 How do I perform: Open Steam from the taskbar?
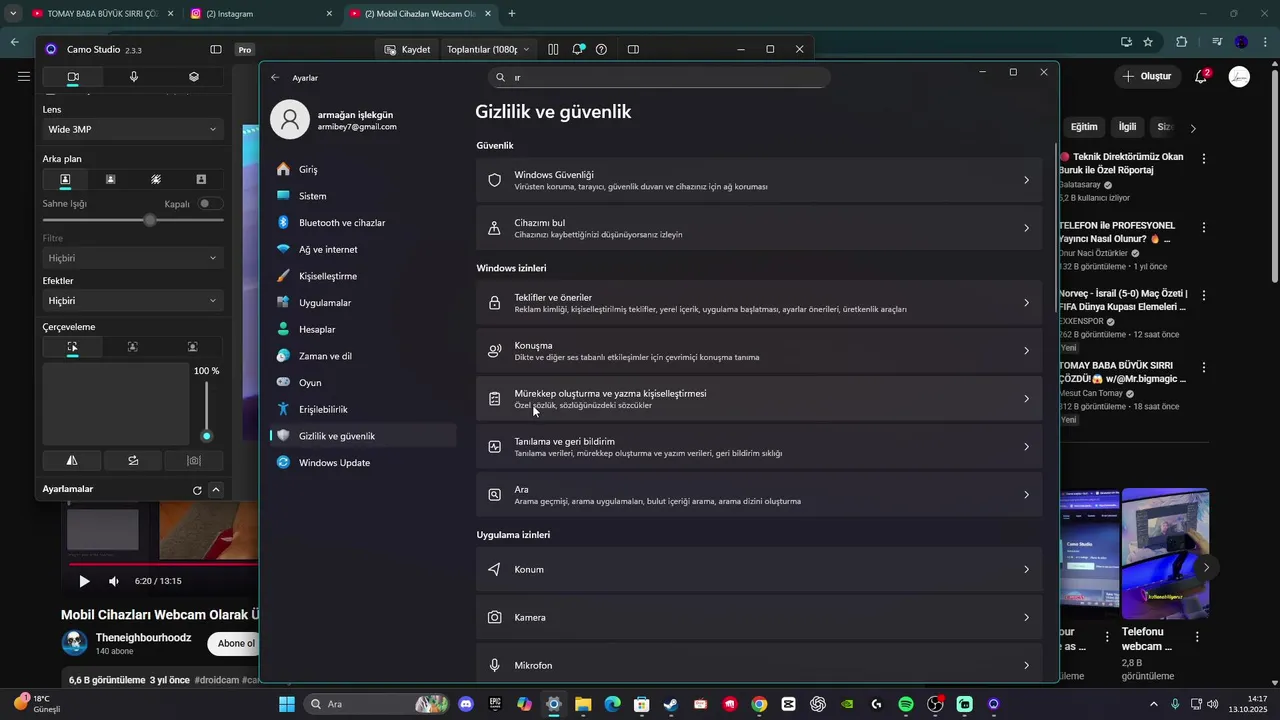click(671, 704)
